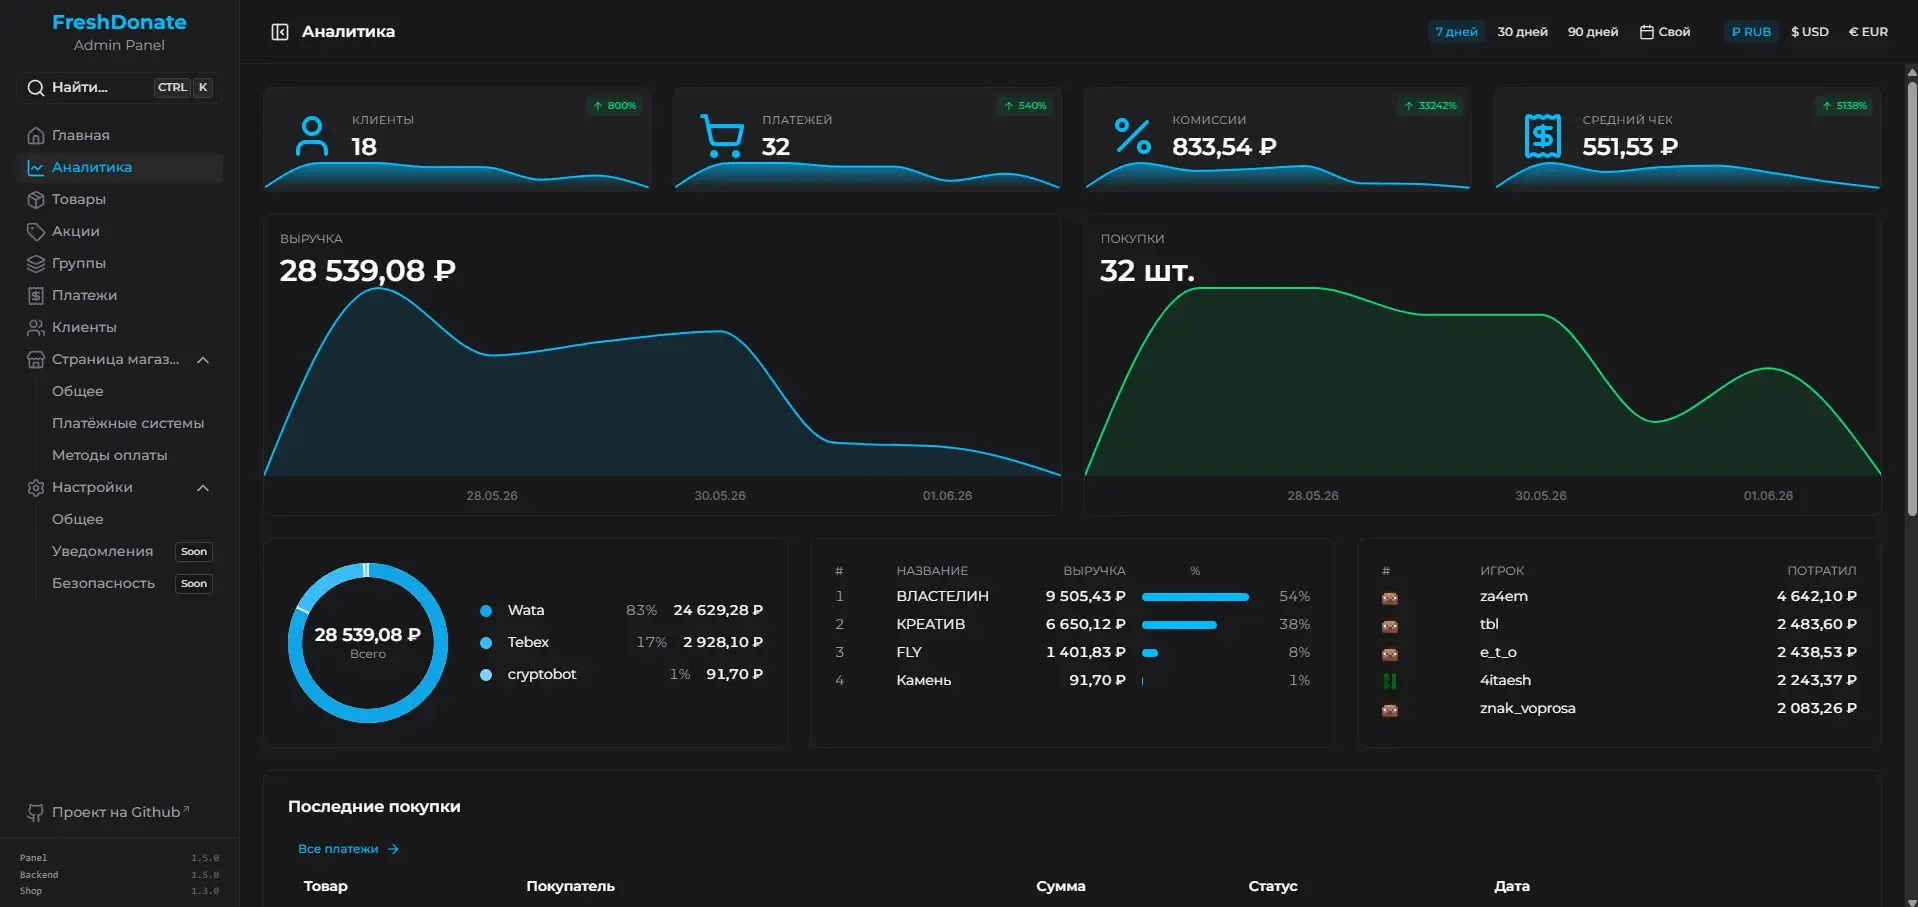Viewport: 1918px width, 907px height.
Task: Select the 90 дней period
Action: point(1593,32)
